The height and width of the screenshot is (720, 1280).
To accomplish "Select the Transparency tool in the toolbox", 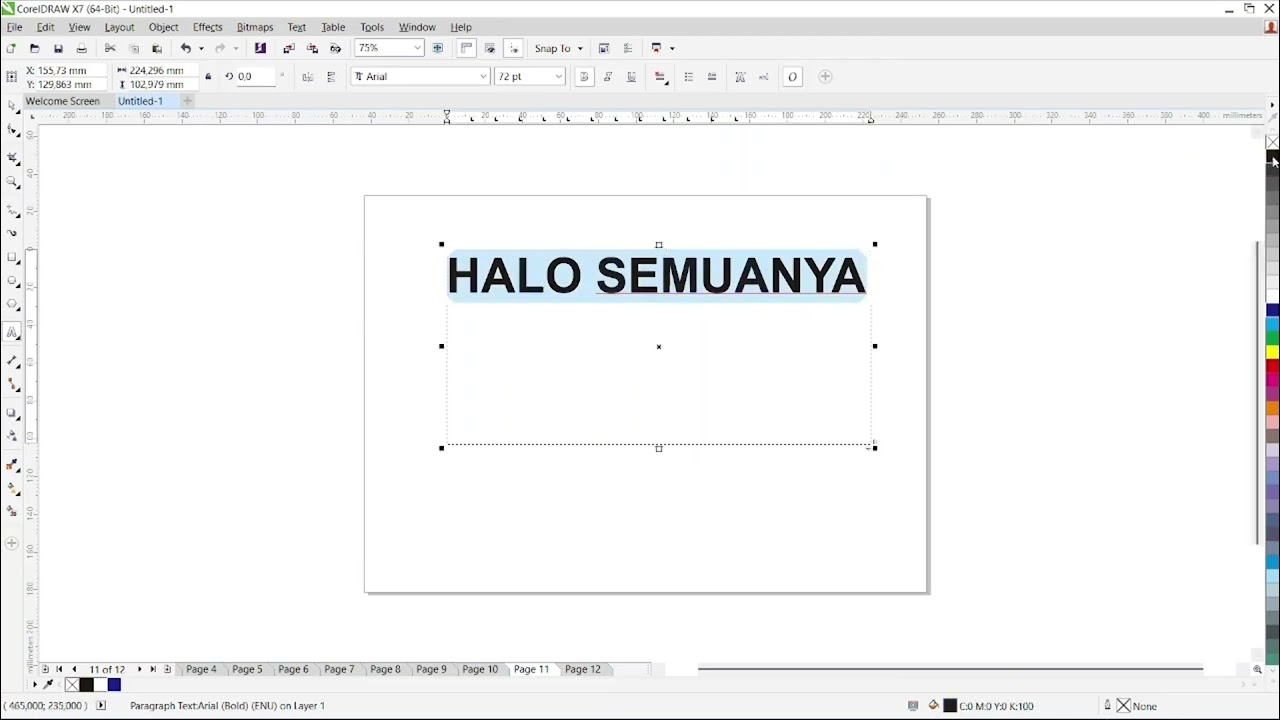I will coord(13,436).
